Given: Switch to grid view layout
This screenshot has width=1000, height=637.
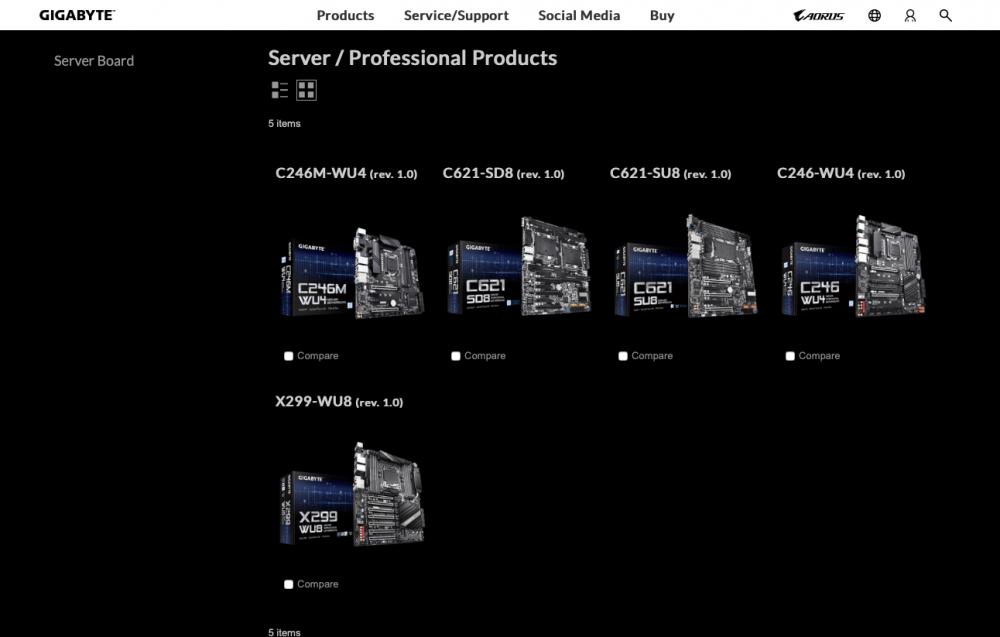Looking at the screenshot, I should [306, 90].
